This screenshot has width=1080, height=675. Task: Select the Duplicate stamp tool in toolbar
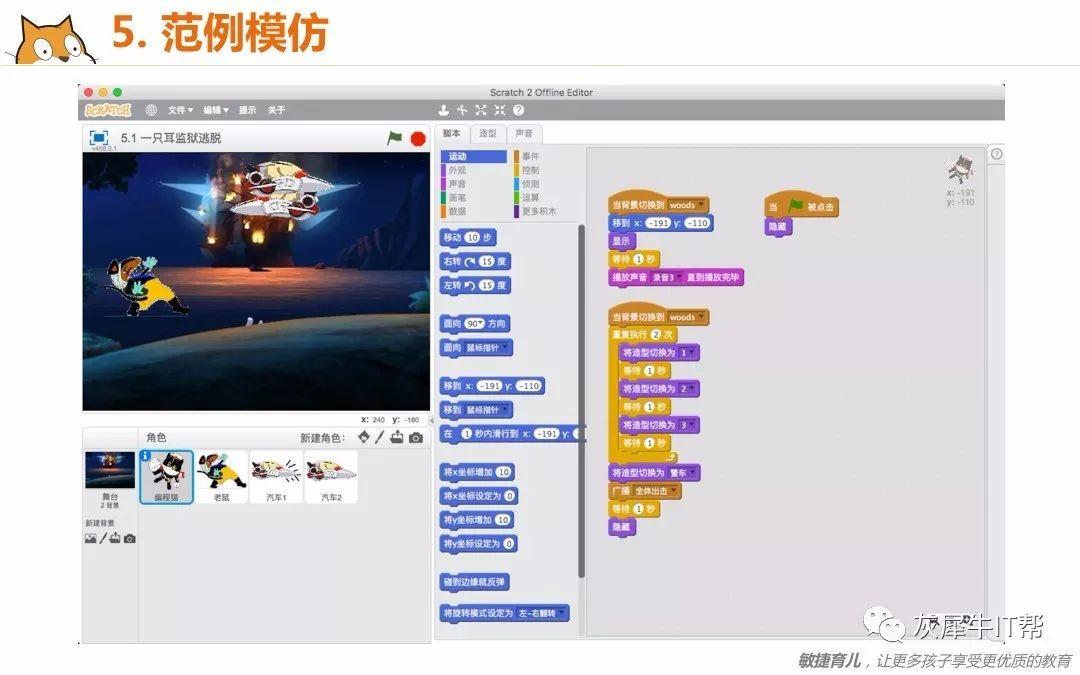pyautogui.click(x=444, y=110)
